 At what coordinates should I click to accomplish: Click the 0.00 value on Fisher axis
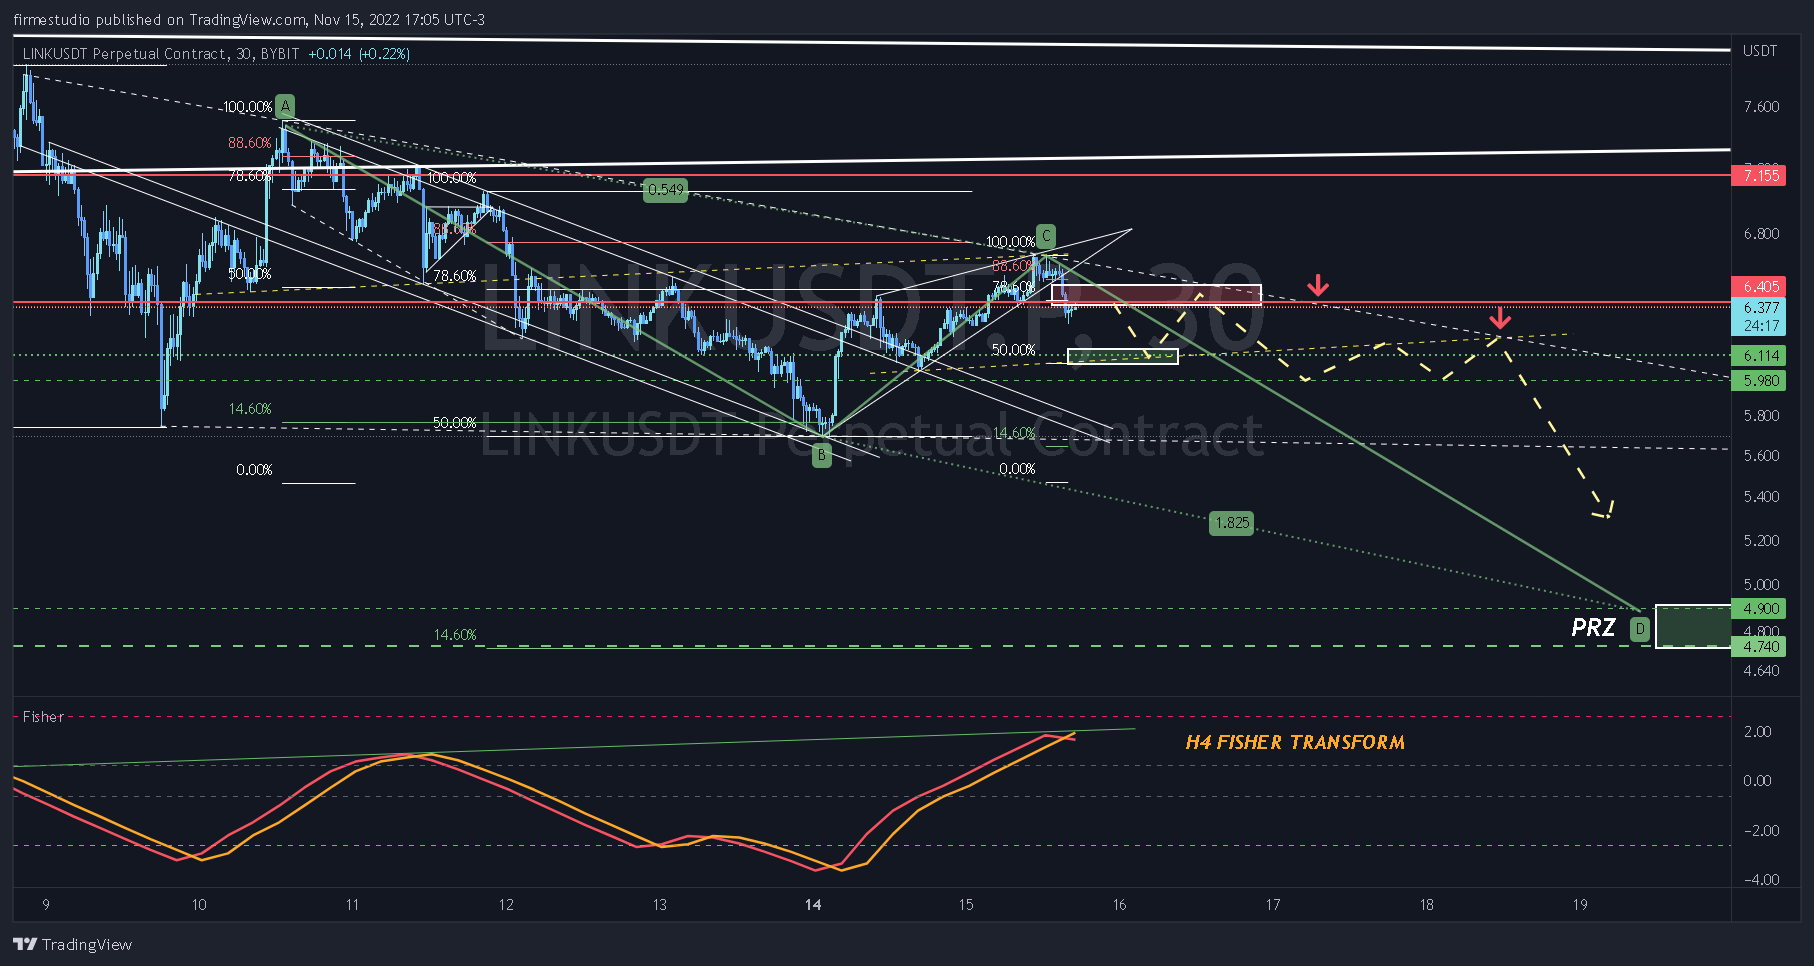[1757, 781]
